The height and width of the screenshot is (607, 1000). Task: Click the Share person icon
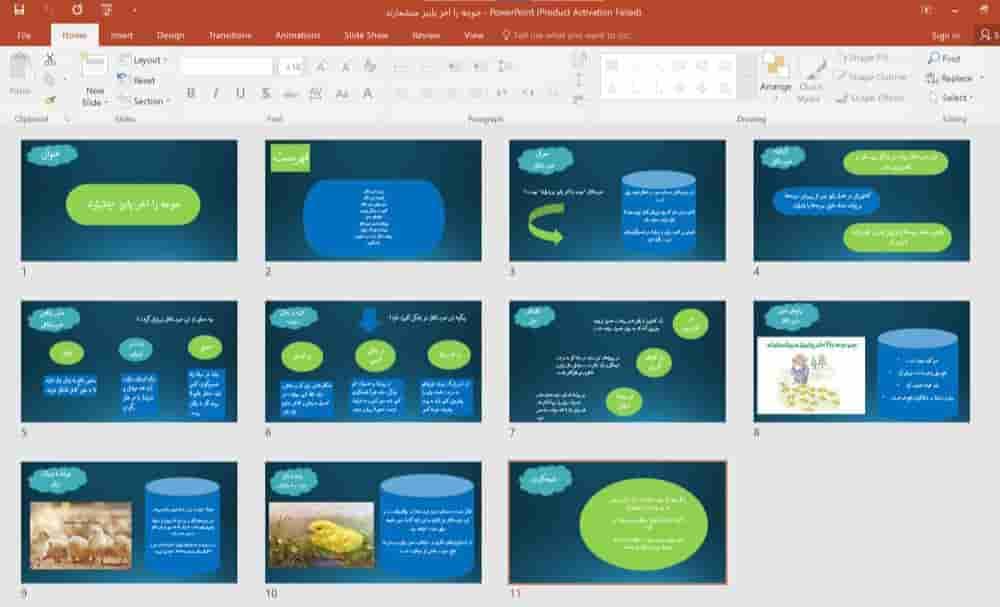[986, 35]
